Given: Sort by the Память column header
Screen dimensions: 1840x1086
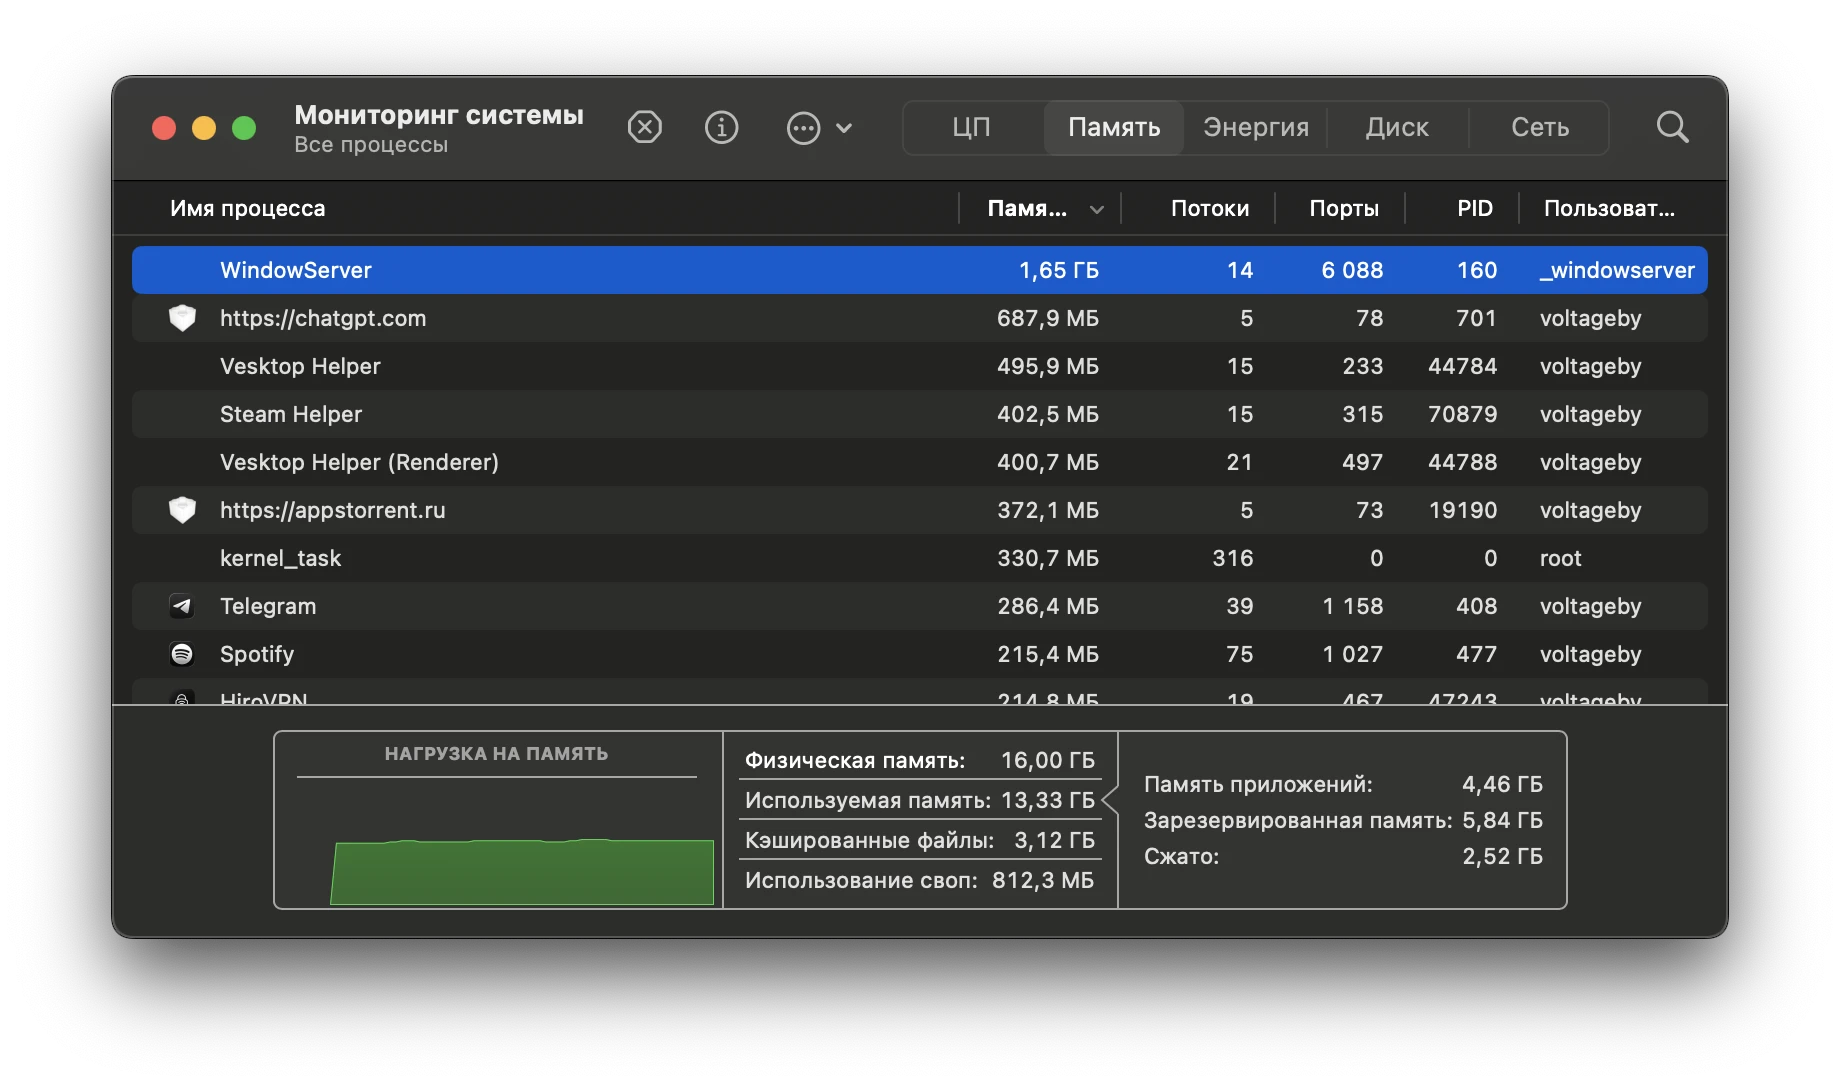Looking at the screenshot, I should pos(1040,208).
